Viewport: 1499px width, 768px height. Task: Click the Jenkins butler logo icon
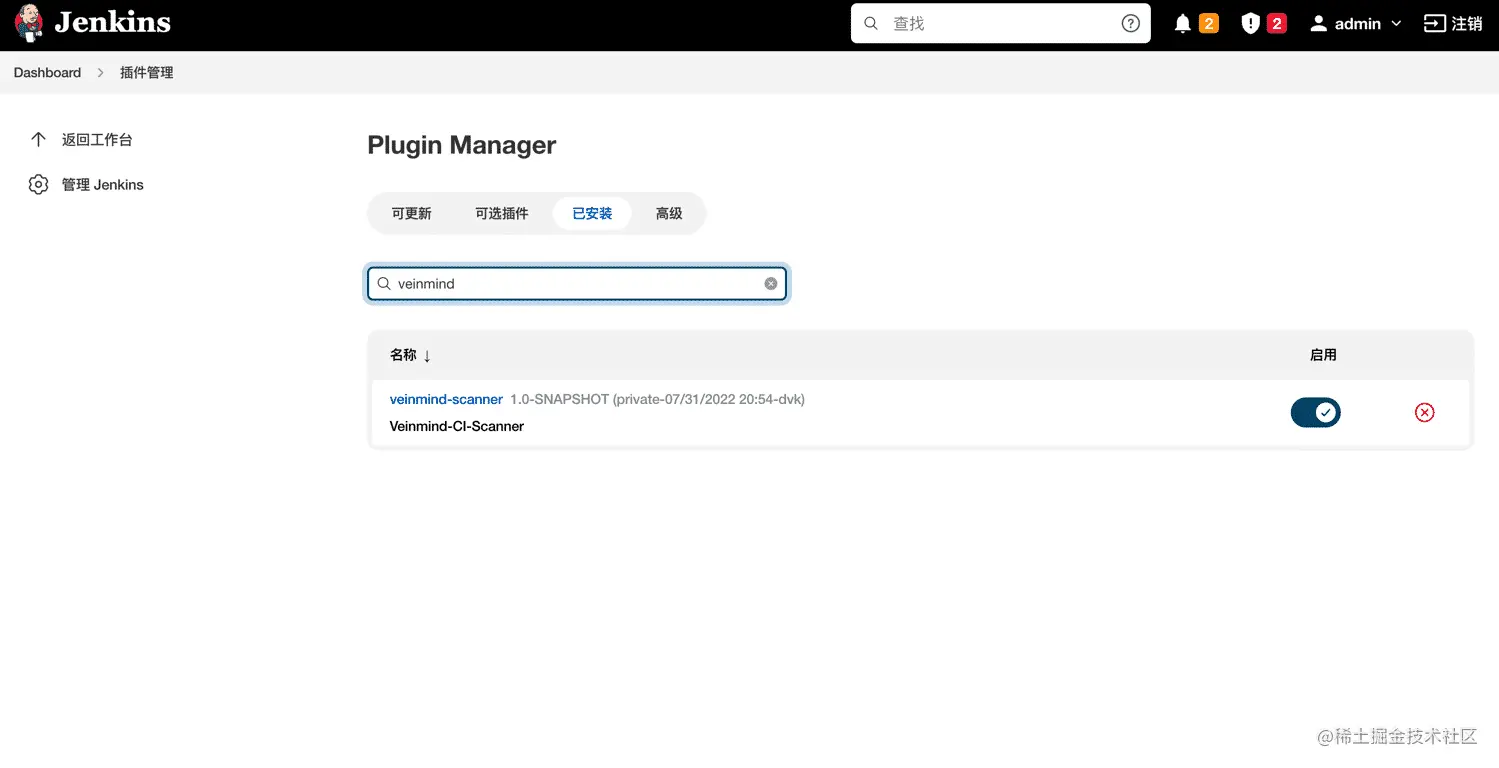click(x=29, y=23)
